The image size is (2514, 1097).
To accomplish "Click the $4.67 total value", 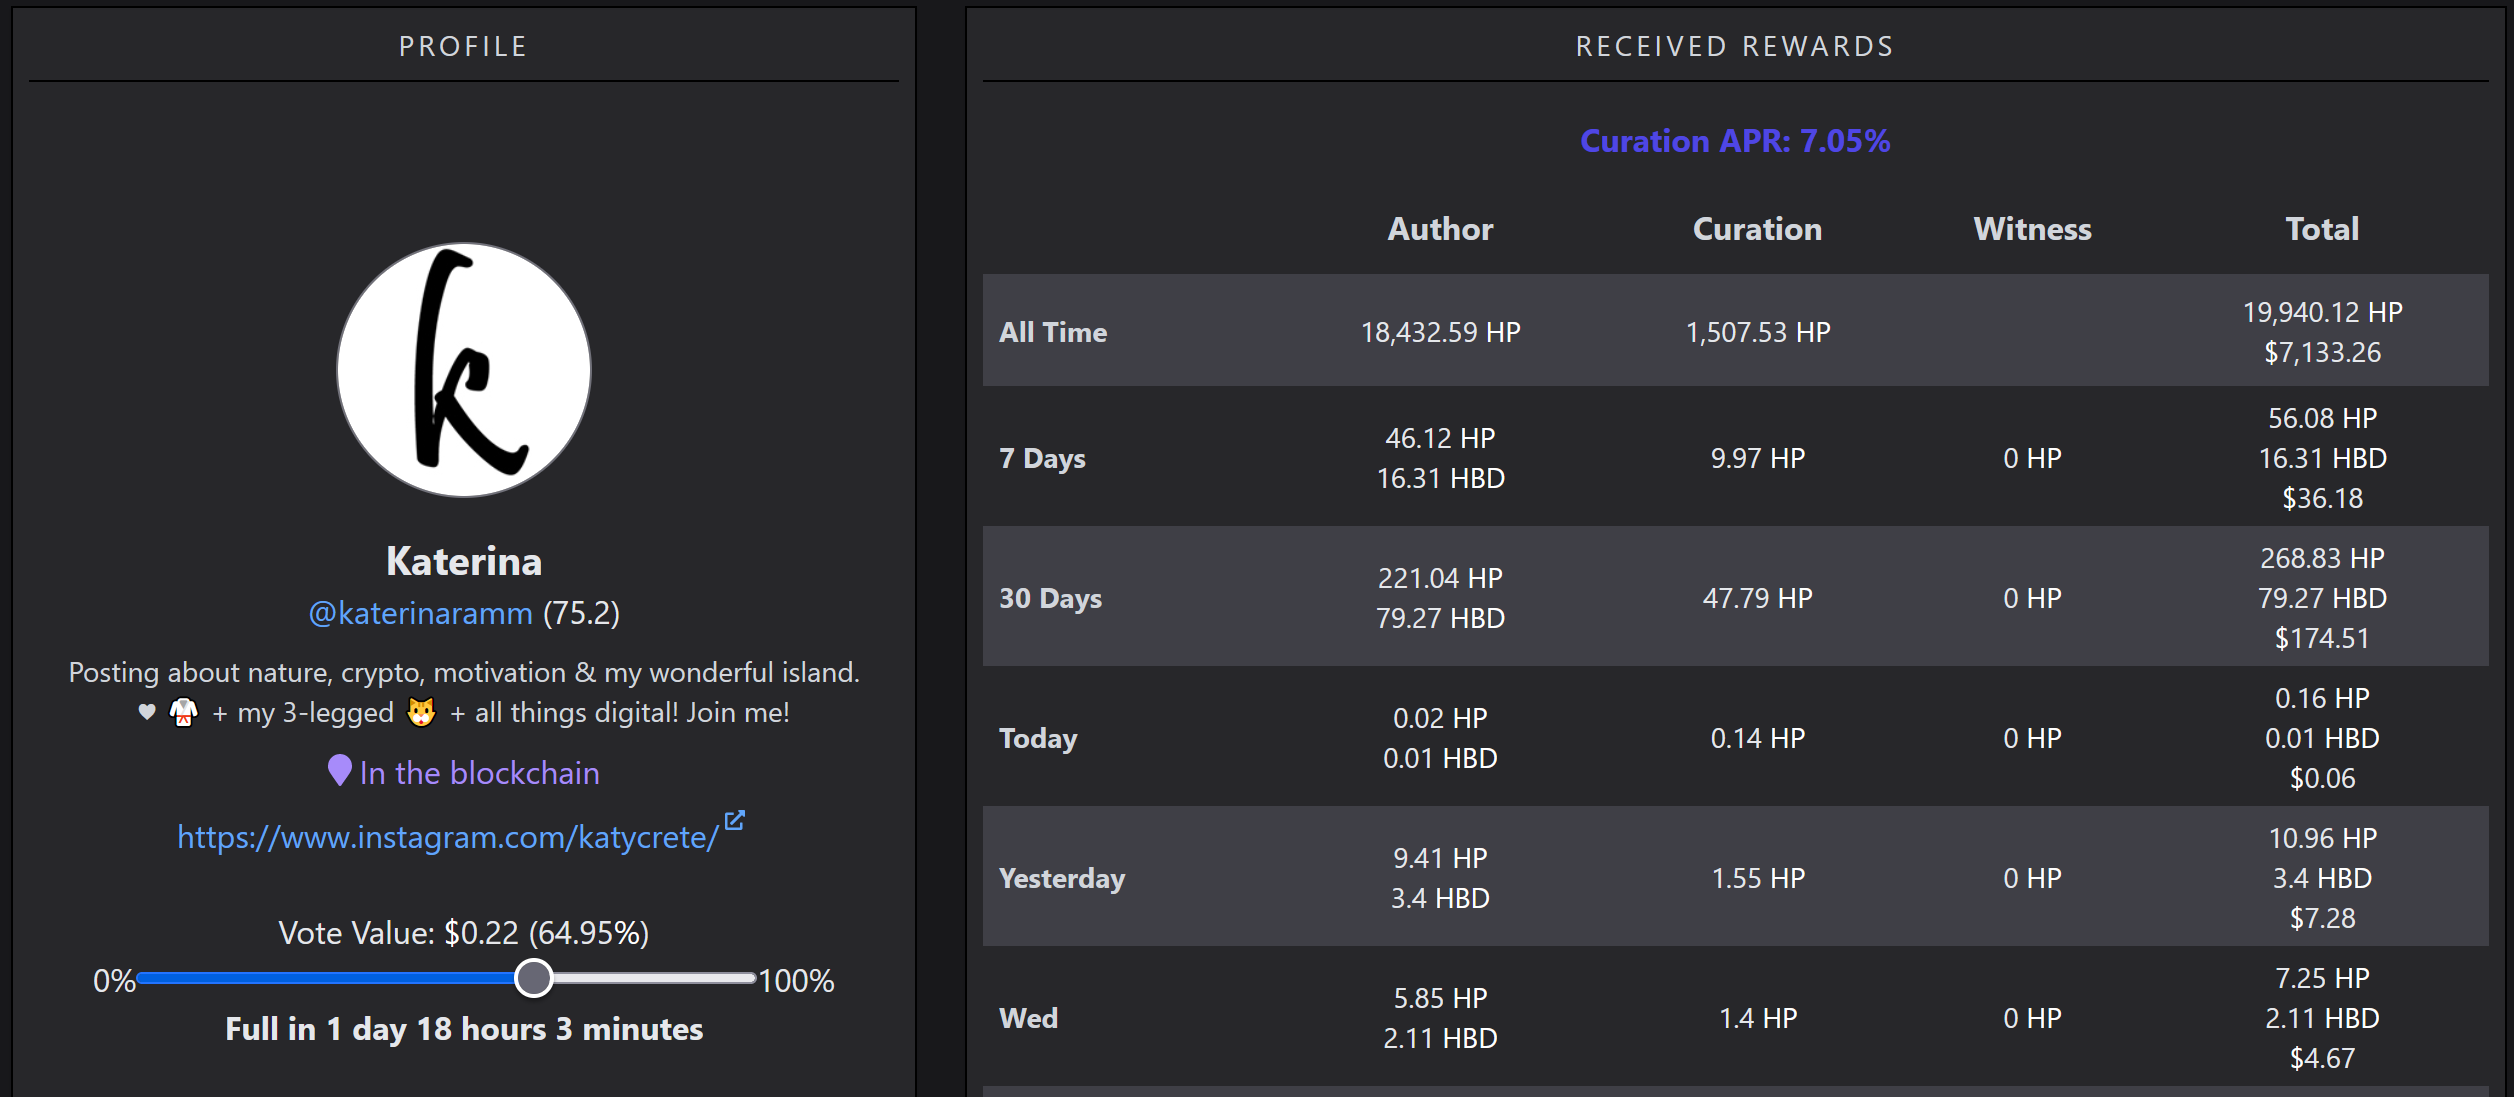I will pos(2322,1058).
